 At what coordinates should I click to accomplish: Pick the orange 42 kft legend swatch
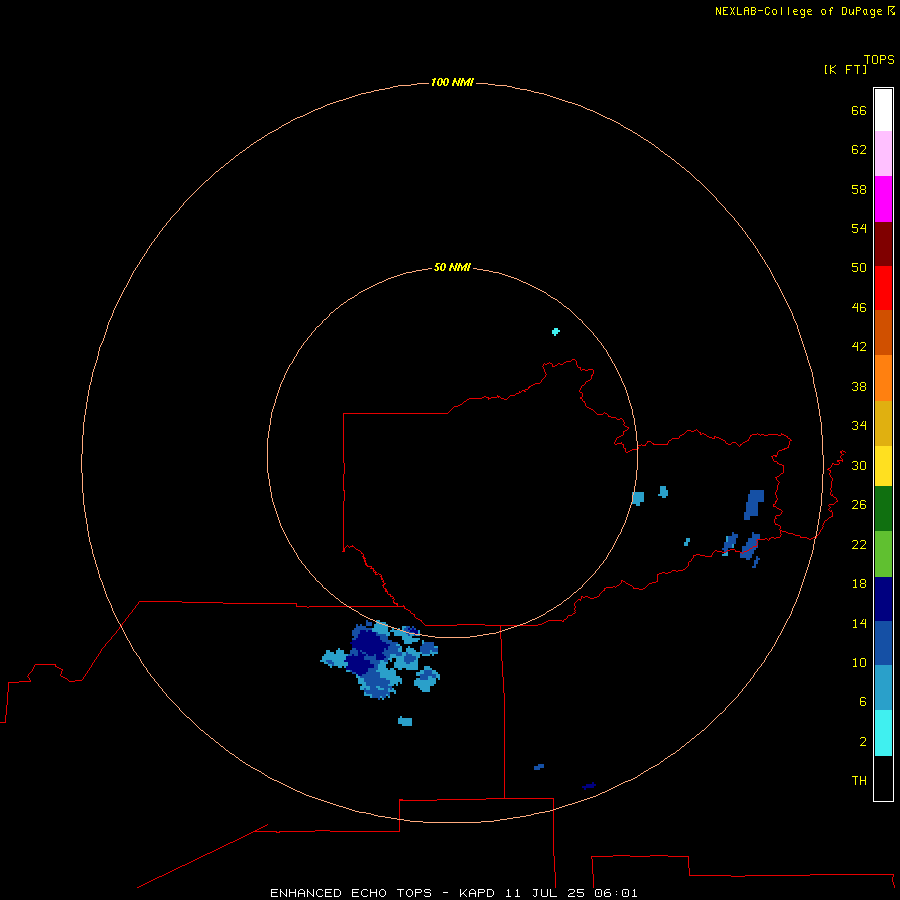coord(883,378)
